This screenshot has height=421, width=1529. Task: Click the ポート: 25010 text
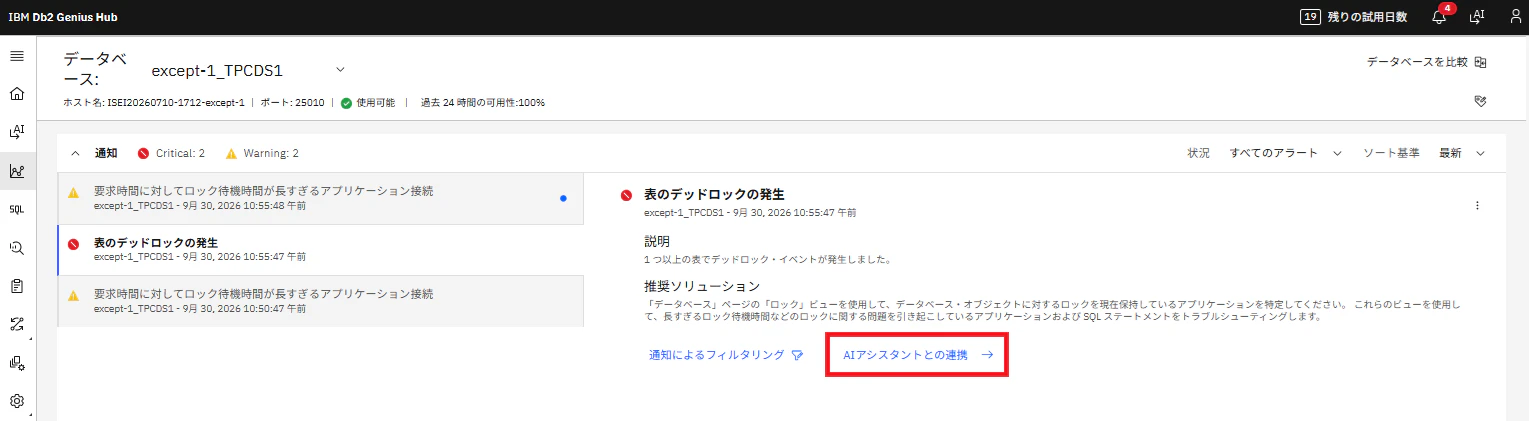coord(292,103)
